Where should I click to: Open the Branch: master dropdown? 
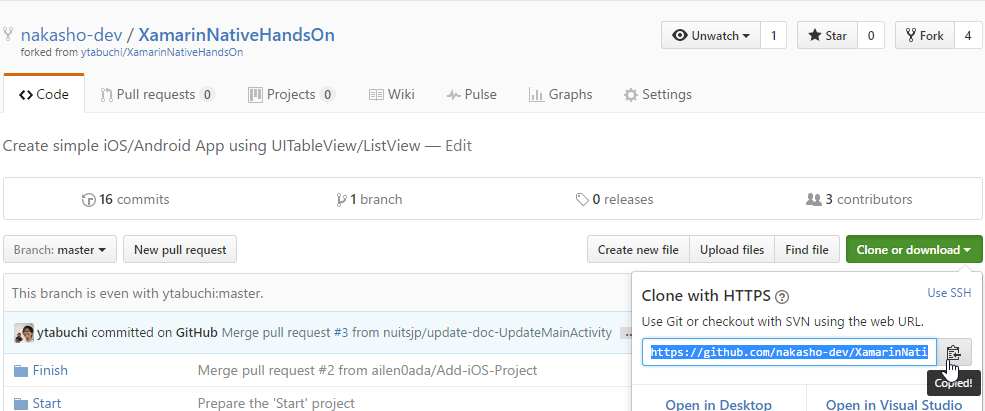pos(60,249)
